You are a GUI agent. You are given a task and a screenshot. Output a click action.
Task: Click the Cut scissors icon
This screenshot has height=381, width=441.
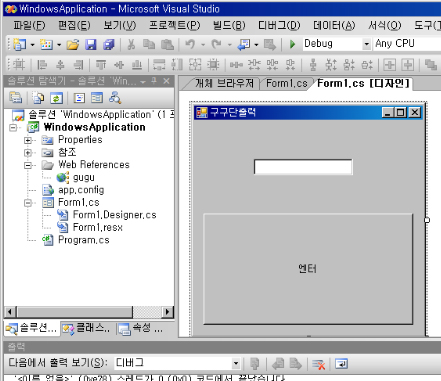tap(131, 44)
